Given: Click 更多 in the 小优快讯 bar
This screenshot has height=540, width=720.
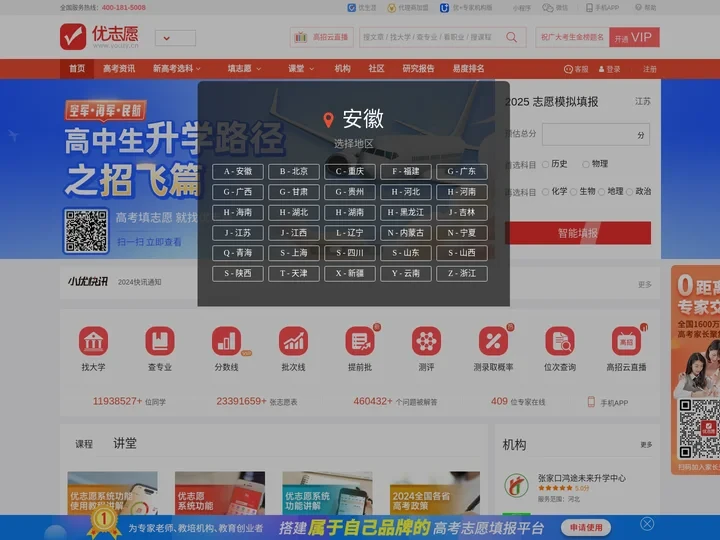Looking at the screenshot, I should tap(645, 285).
